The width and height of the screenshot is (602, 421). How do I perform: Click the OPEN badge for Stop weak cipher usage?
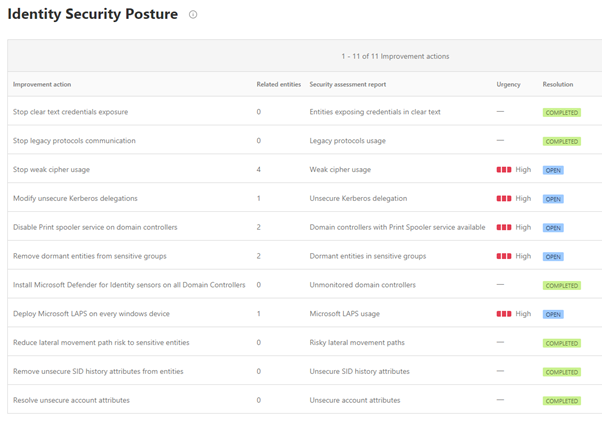[553, 170]
